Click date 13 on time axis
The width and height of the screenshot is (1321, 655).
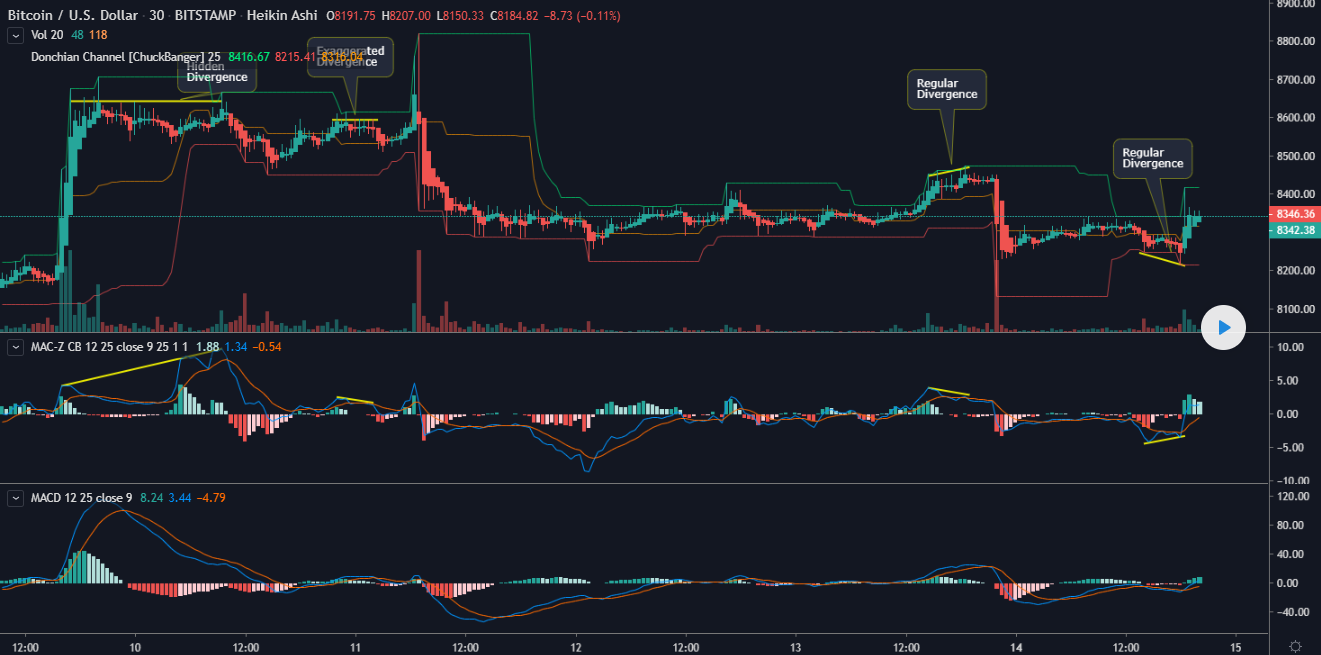click(x=796, y=646)
